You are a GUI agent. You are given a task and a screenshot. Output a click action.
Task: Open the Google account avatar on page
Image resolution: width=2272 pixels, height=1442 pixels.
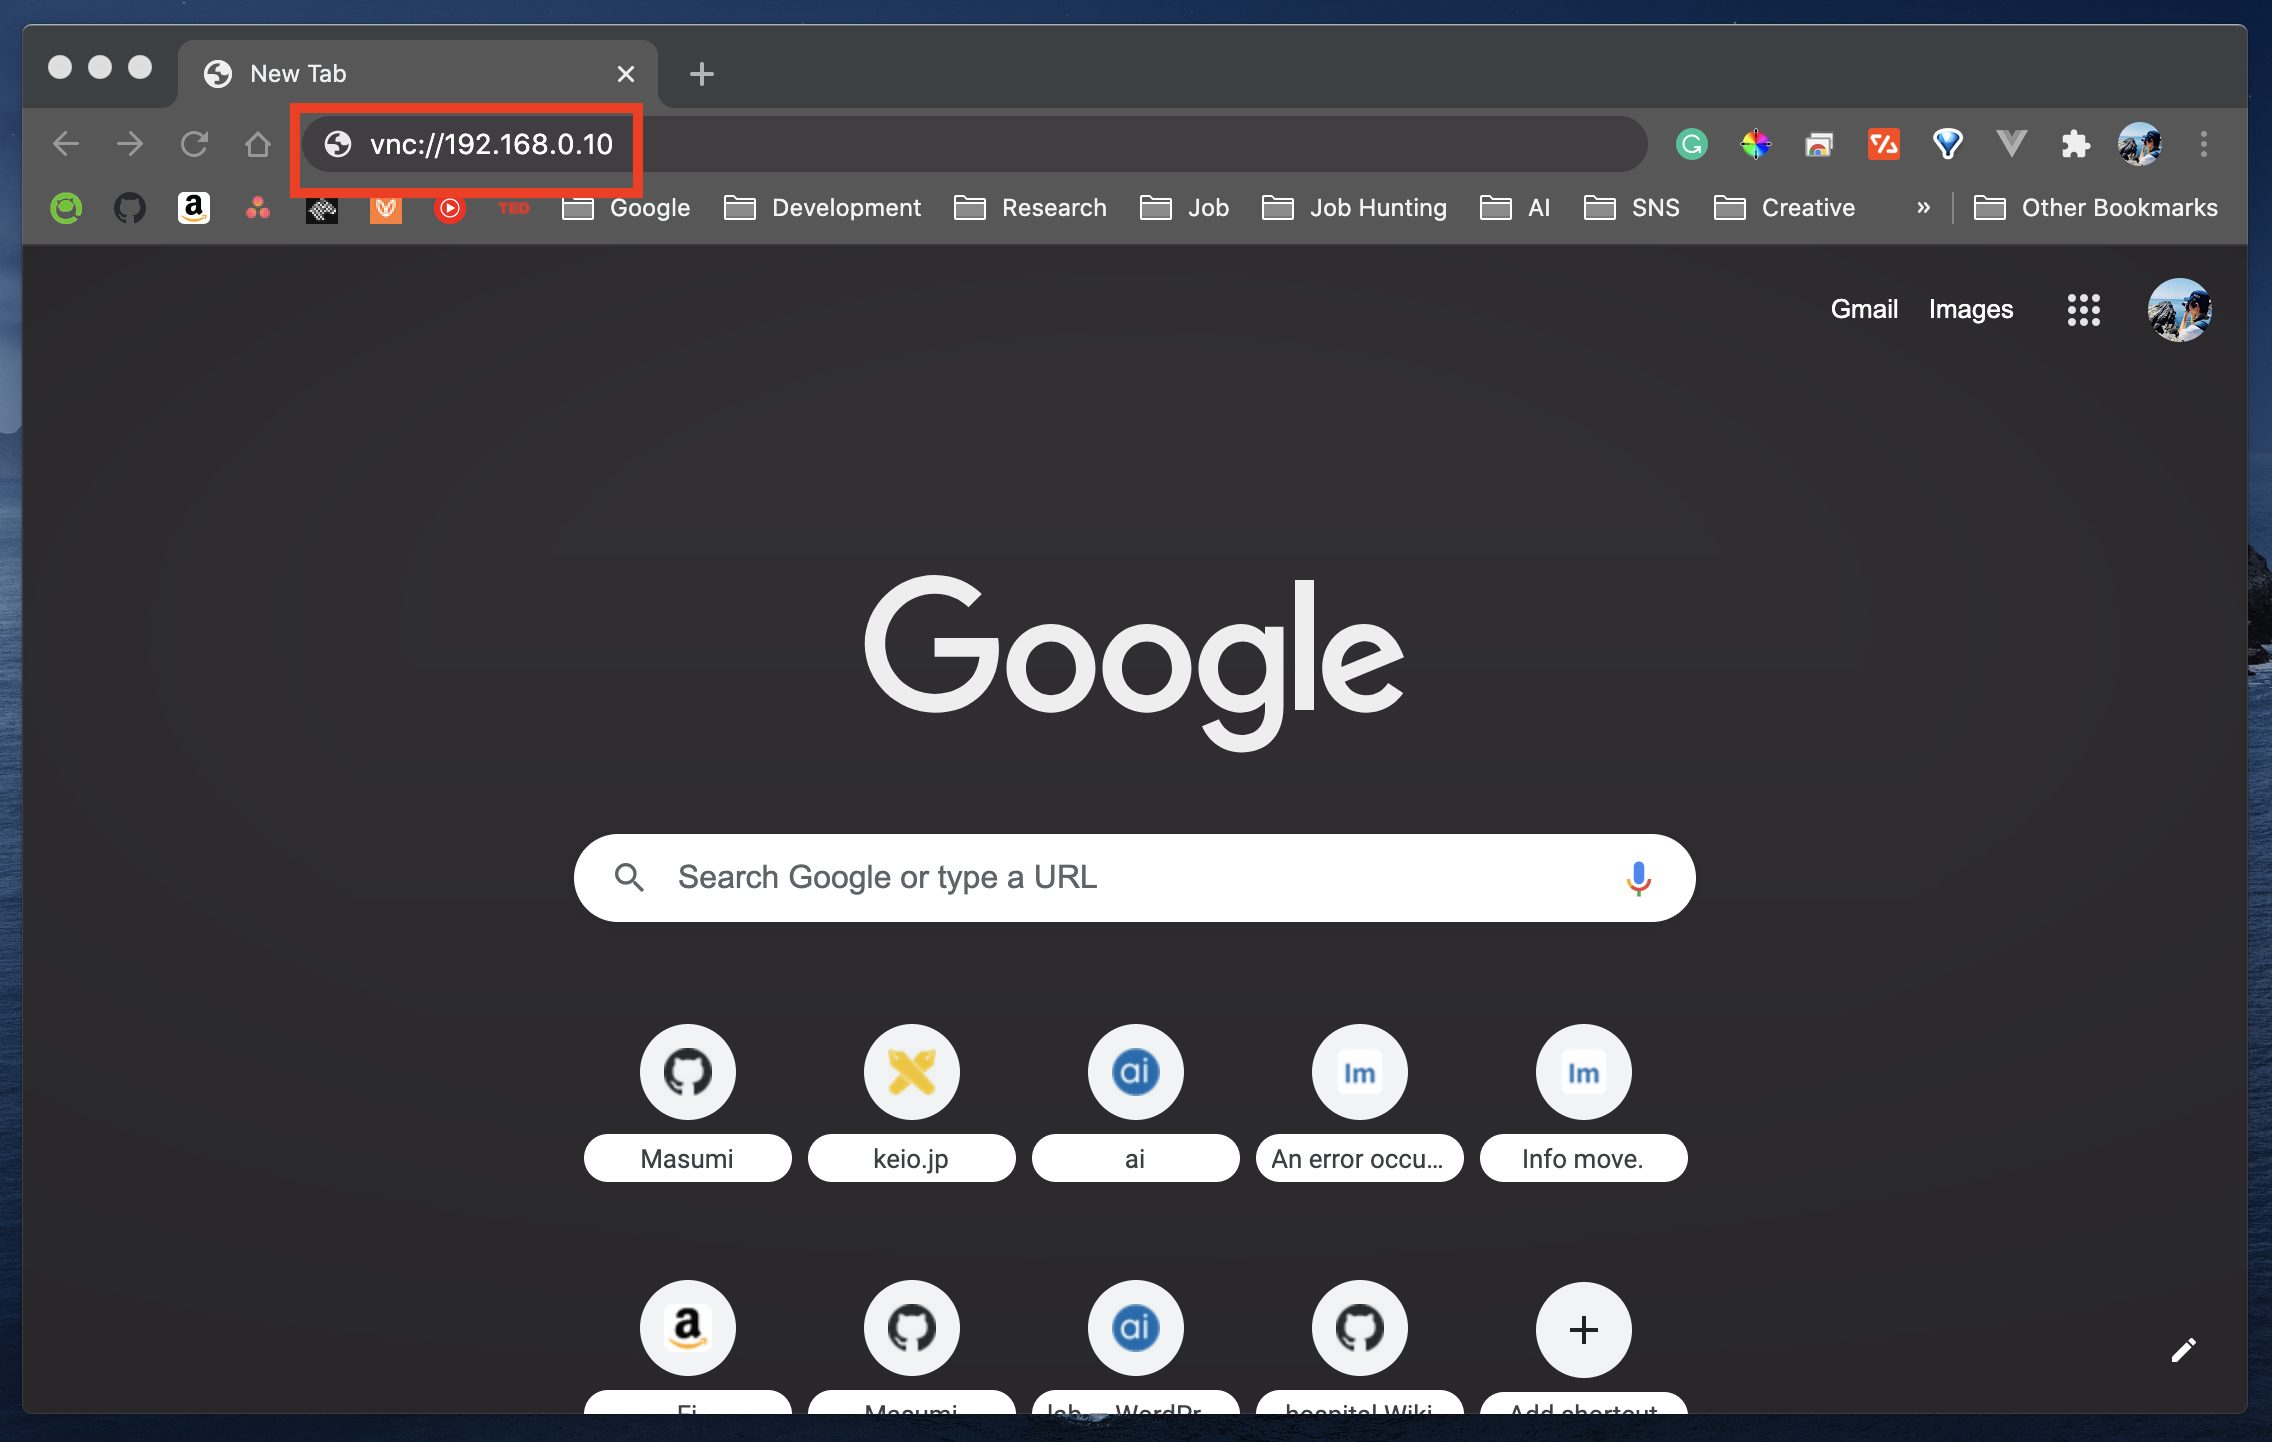pos(2179,310)
